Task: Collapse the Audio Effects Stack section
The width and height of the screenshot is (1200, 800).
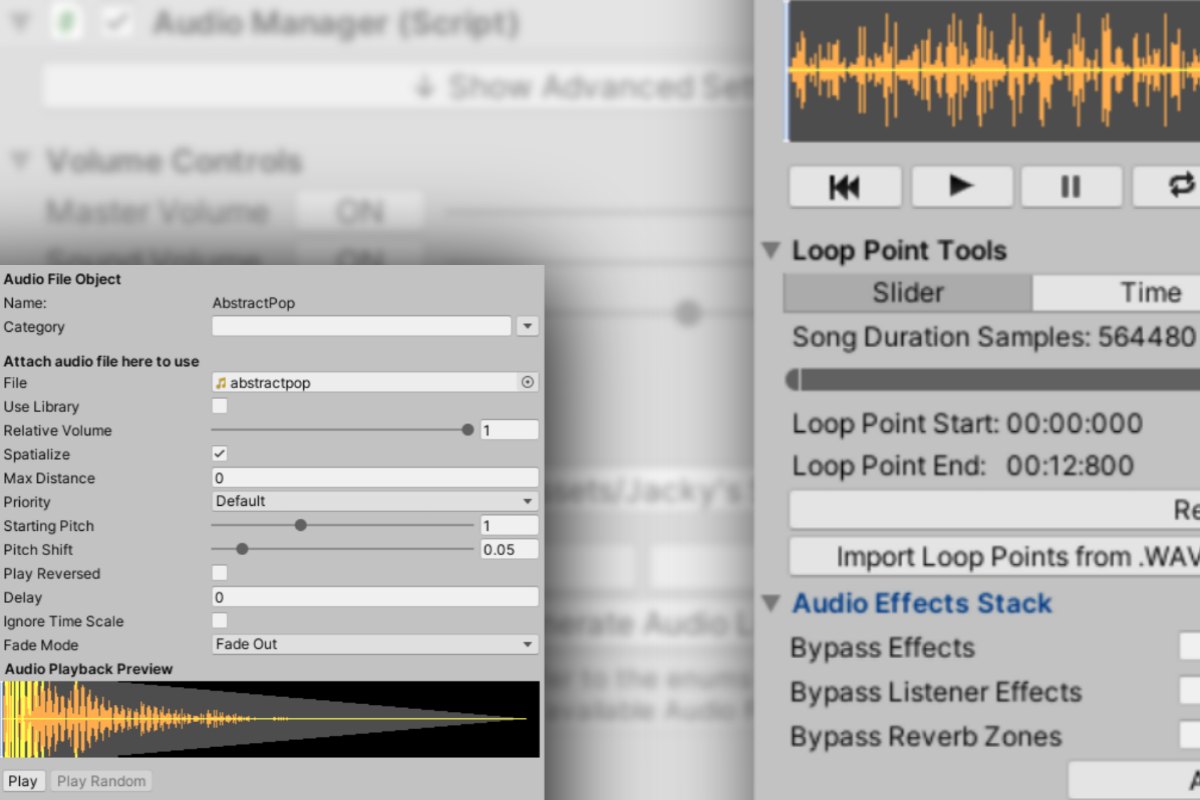Action: [770, 603]
